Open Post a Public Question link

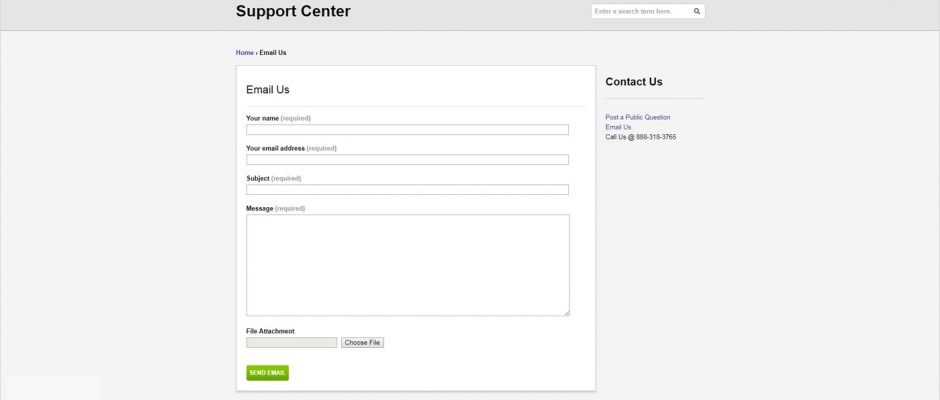click(x=638, y=118)
